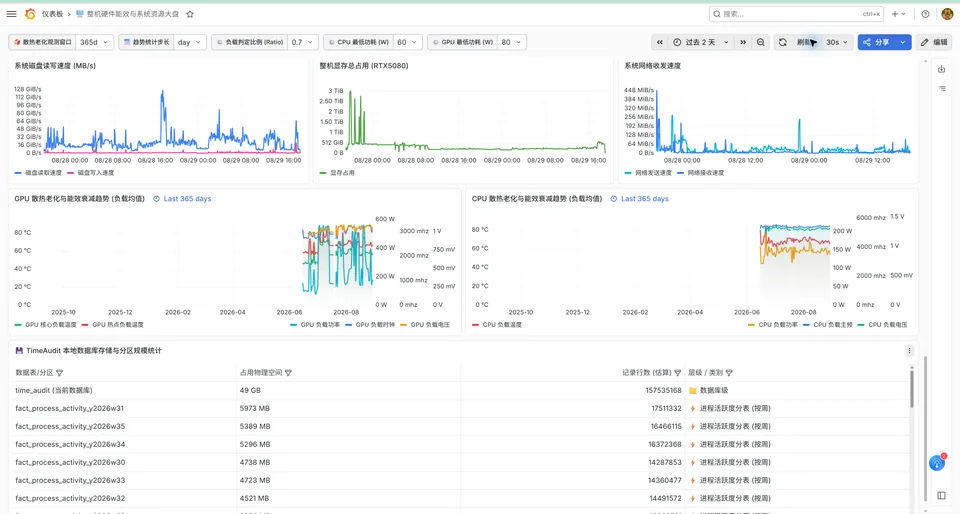
Task: Filter the 记录行数 (估算) column
Action: coord(678,373)
